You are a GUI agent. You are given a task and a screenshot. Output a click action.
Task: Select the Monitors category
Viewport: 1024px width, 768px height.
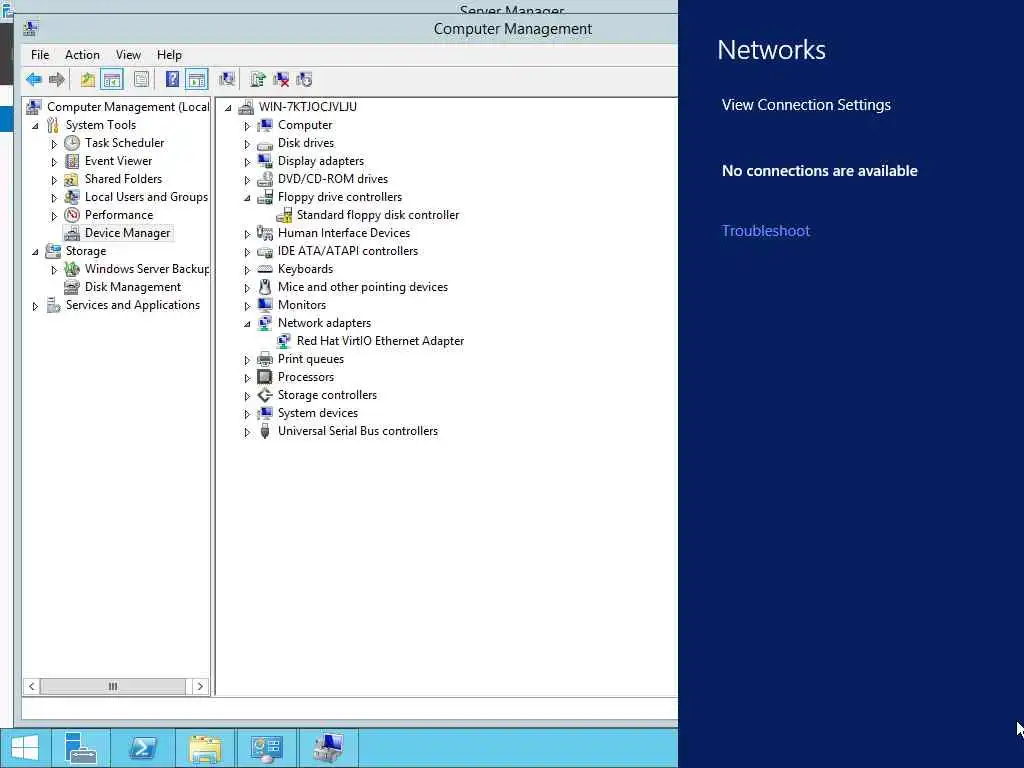coord(302,305)
